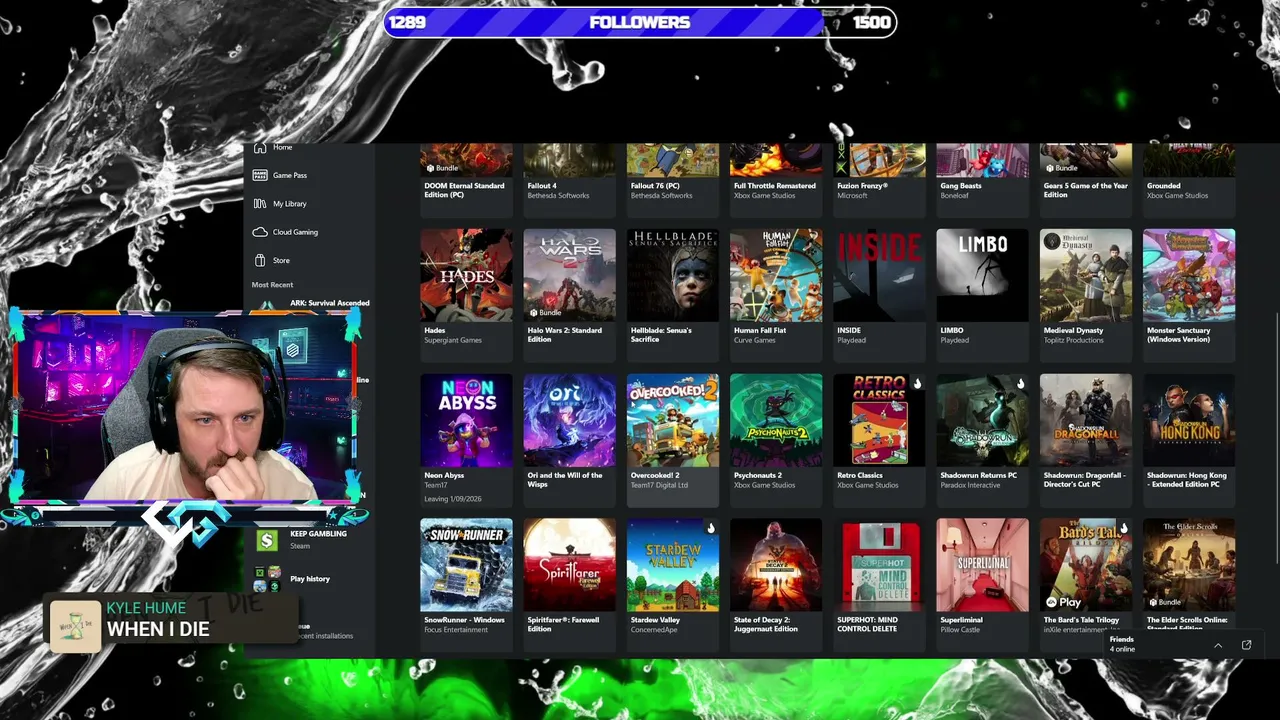The image size is (1280, 720).
Task: Open the Shadowrun: Hong Kong cover
Action: pos(1189,420)
